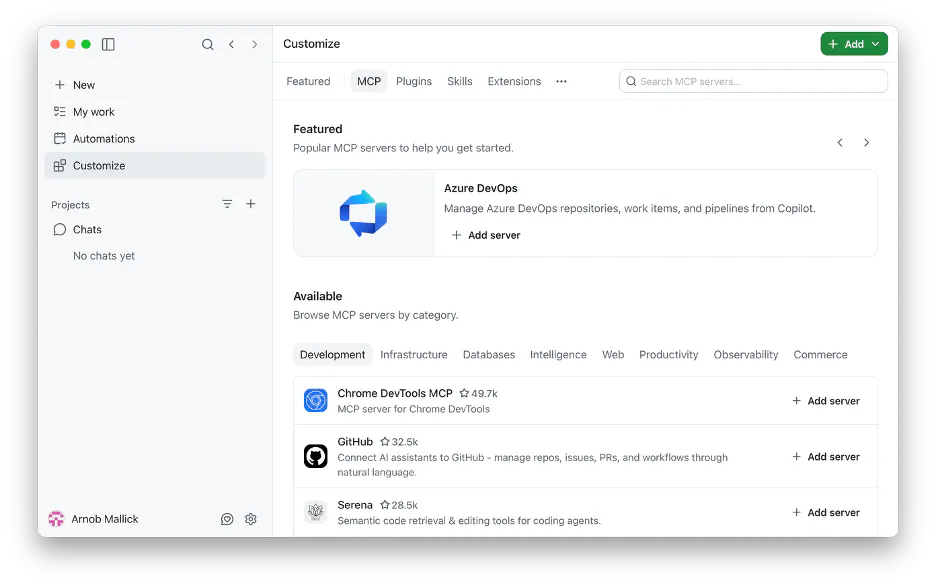Click the Azure DevOps logo thumbnail
The width and height of the screenshot is (936, 588).
364,213
